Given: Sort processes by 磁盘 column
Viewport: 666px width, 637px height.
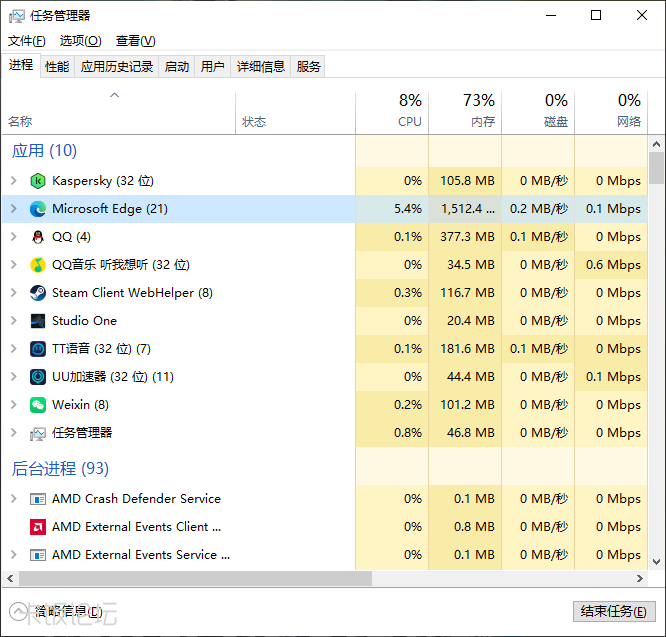Looking at the screenshot, I should 538,113.
